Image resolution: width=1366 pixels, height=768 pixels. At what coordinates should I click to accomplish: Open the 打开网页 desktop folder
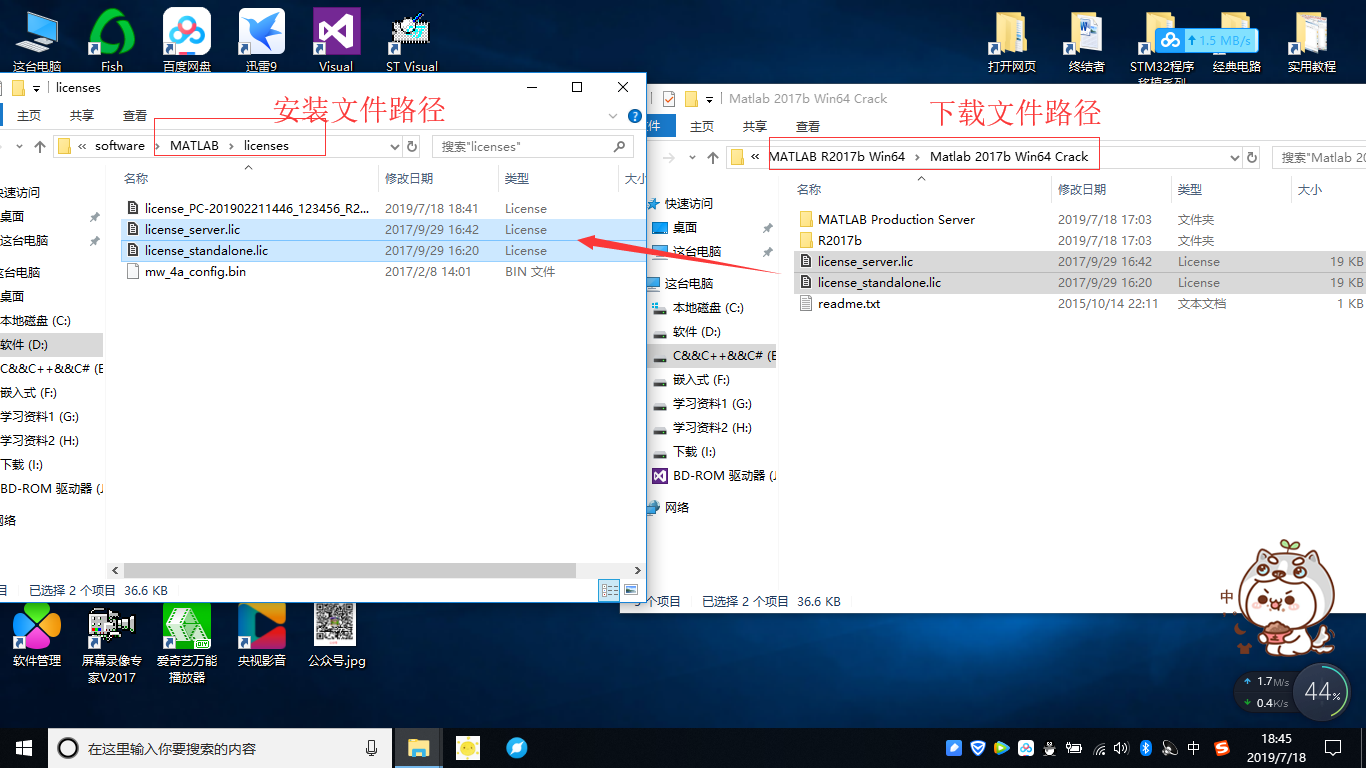1011,40
